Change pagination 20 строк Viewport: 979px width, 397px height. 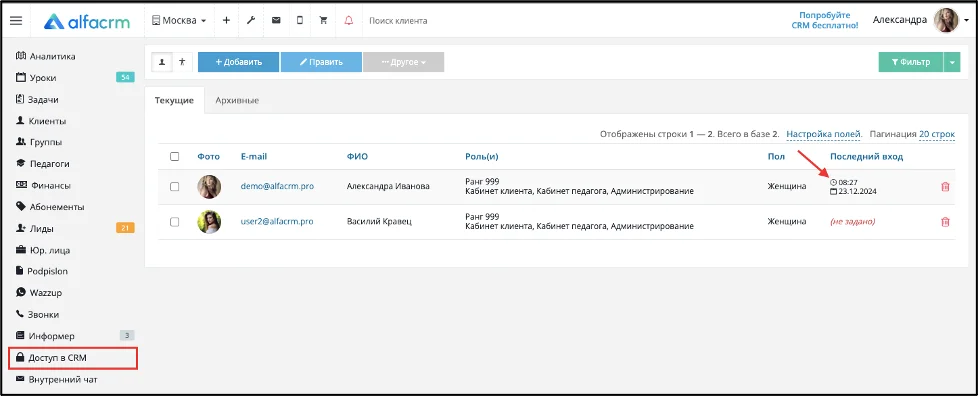[937, 134]
